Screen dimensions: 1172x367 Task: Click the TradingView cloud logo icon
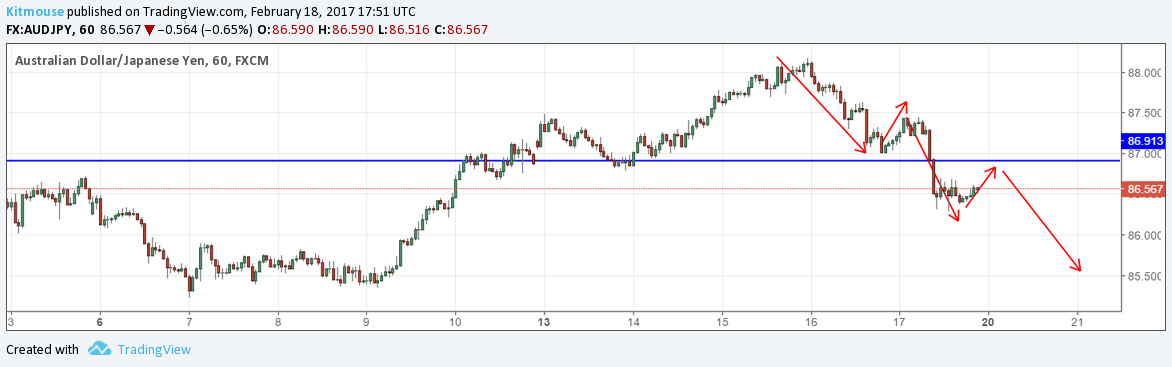[x=99, y=348]
